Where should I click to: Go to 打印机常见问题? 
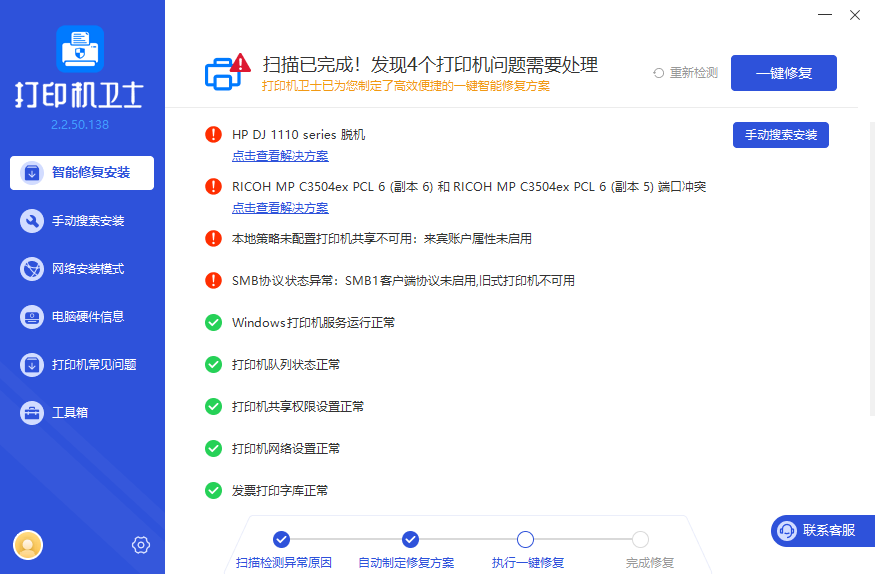click(x=82, y=365)
